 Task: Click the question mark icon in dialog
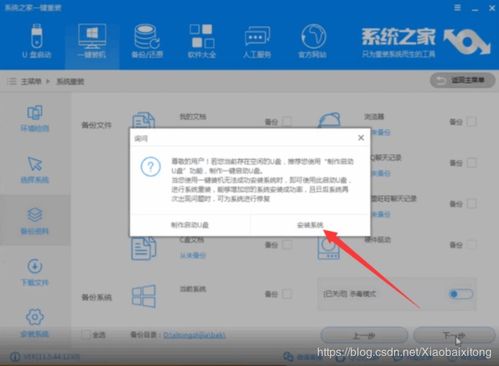pos(150,167)
